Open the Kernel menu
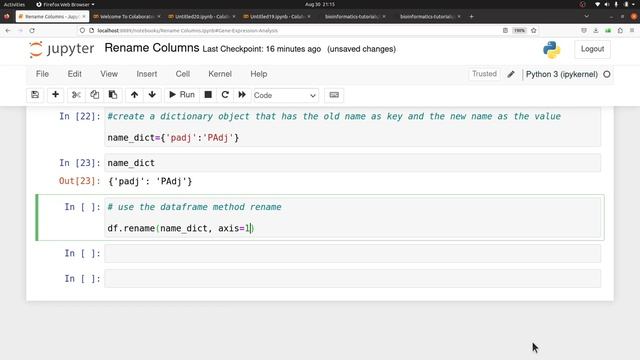 click(220, 74)
